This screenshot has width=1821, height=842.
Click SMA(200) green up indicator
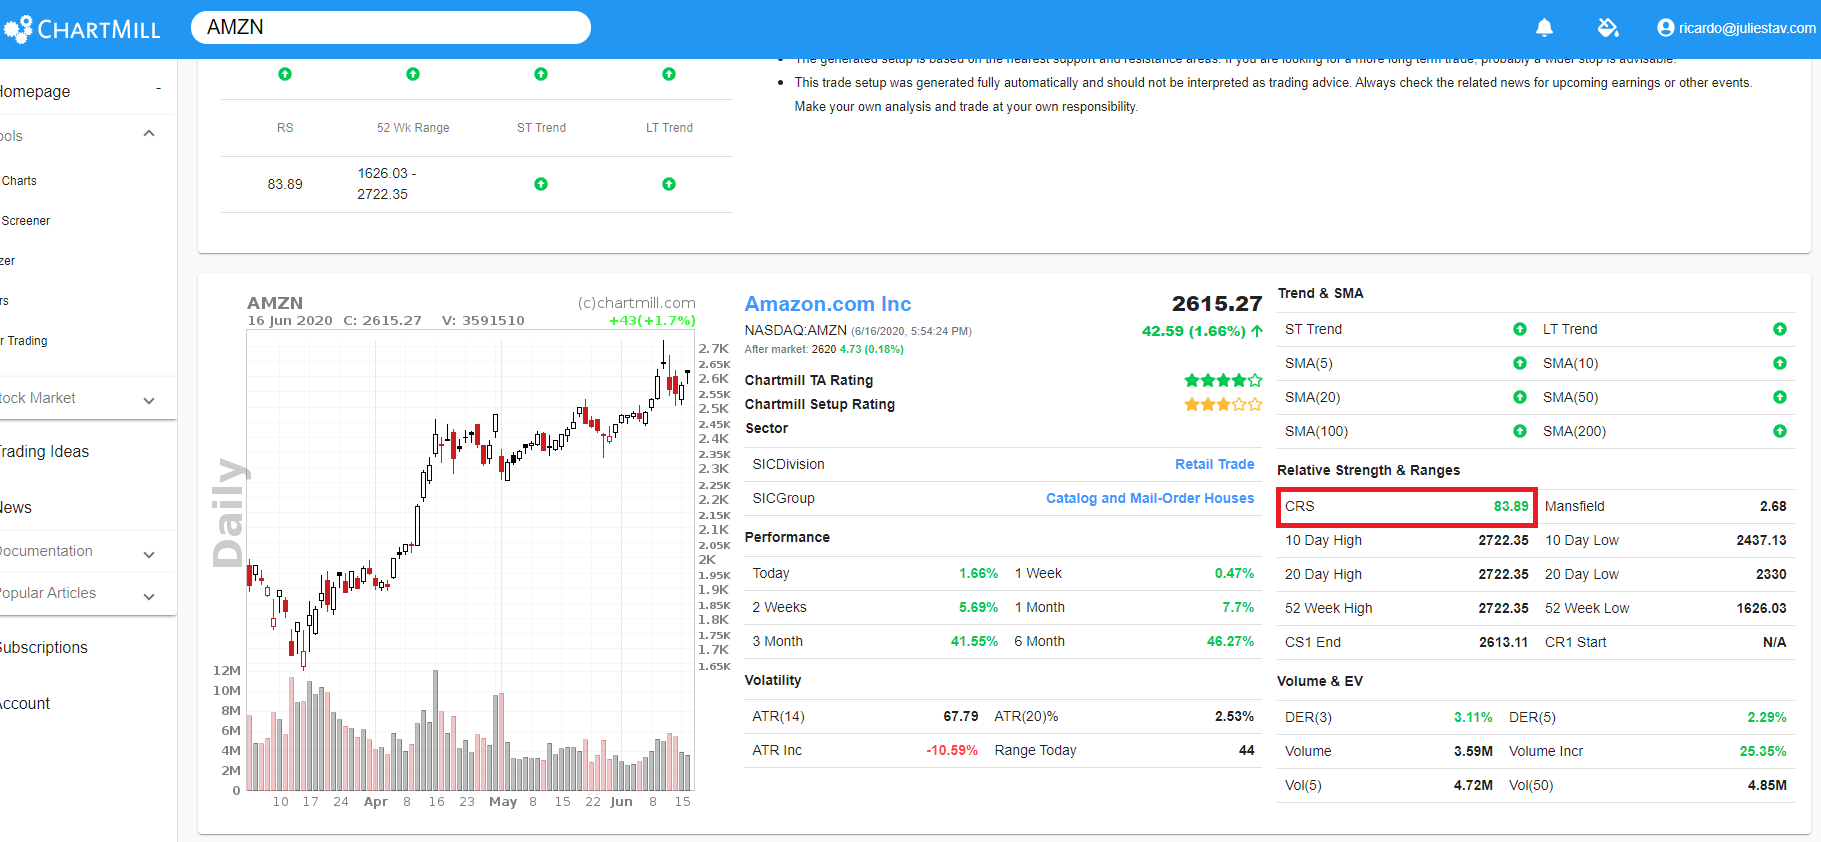(x=1780, y=431)
